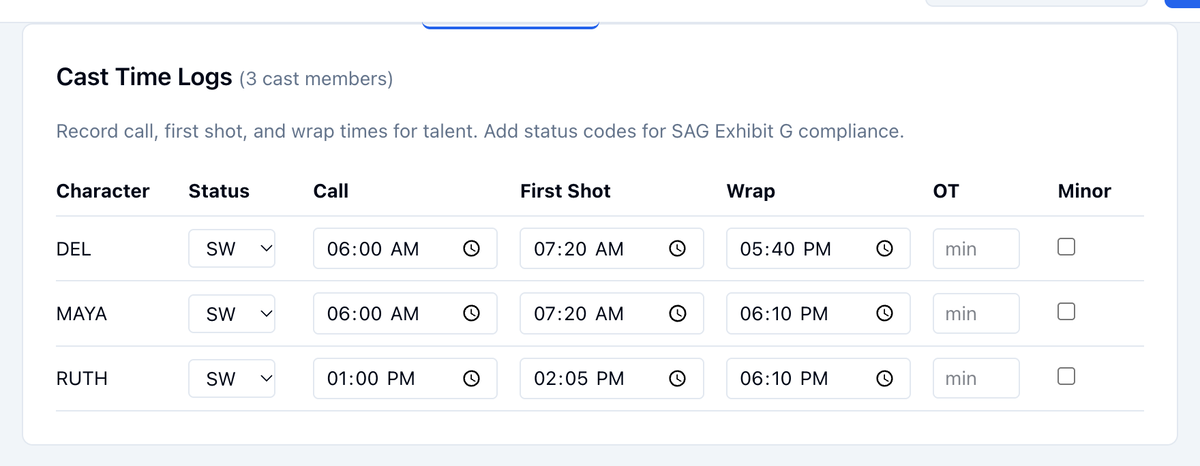Toggle the Minor checkbox for RUTH
1200x466 pixels.
pos(1067,377)
